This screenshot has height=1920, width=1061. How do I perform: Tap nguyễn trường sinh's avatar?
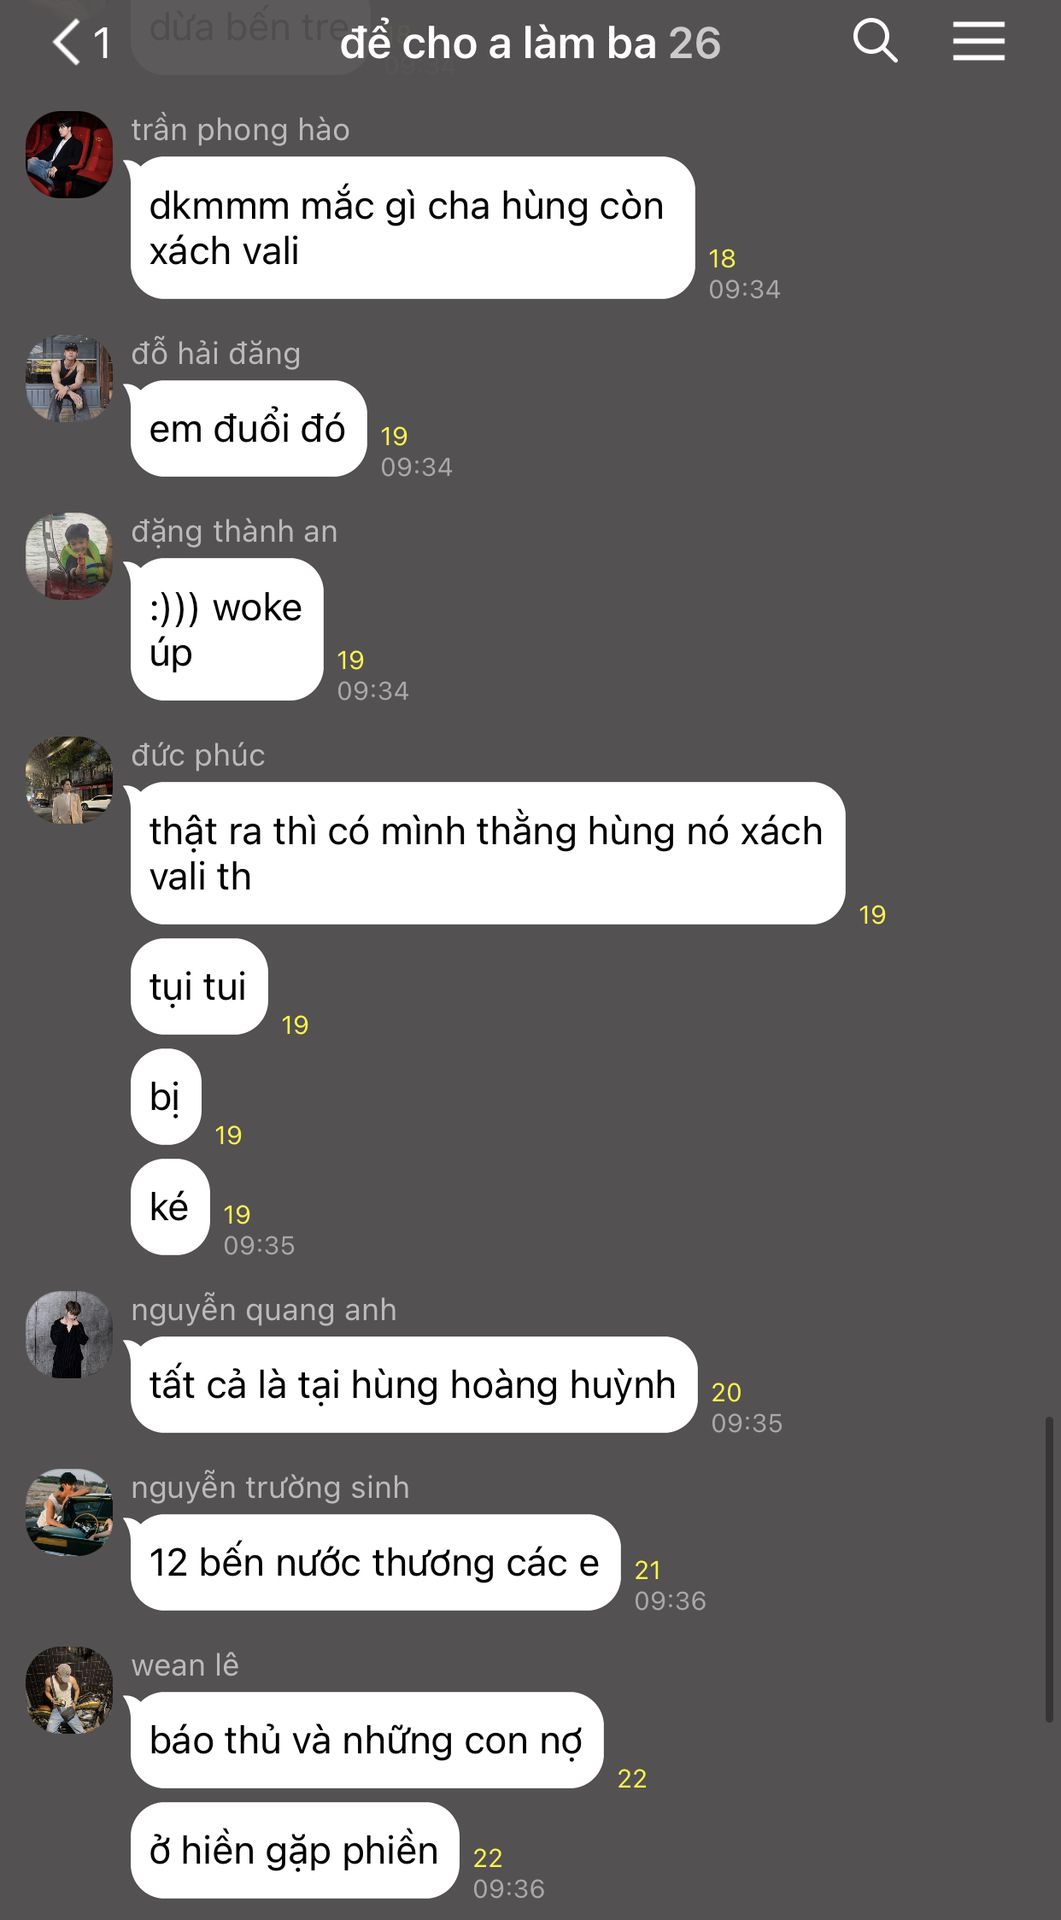(69, 1512)
